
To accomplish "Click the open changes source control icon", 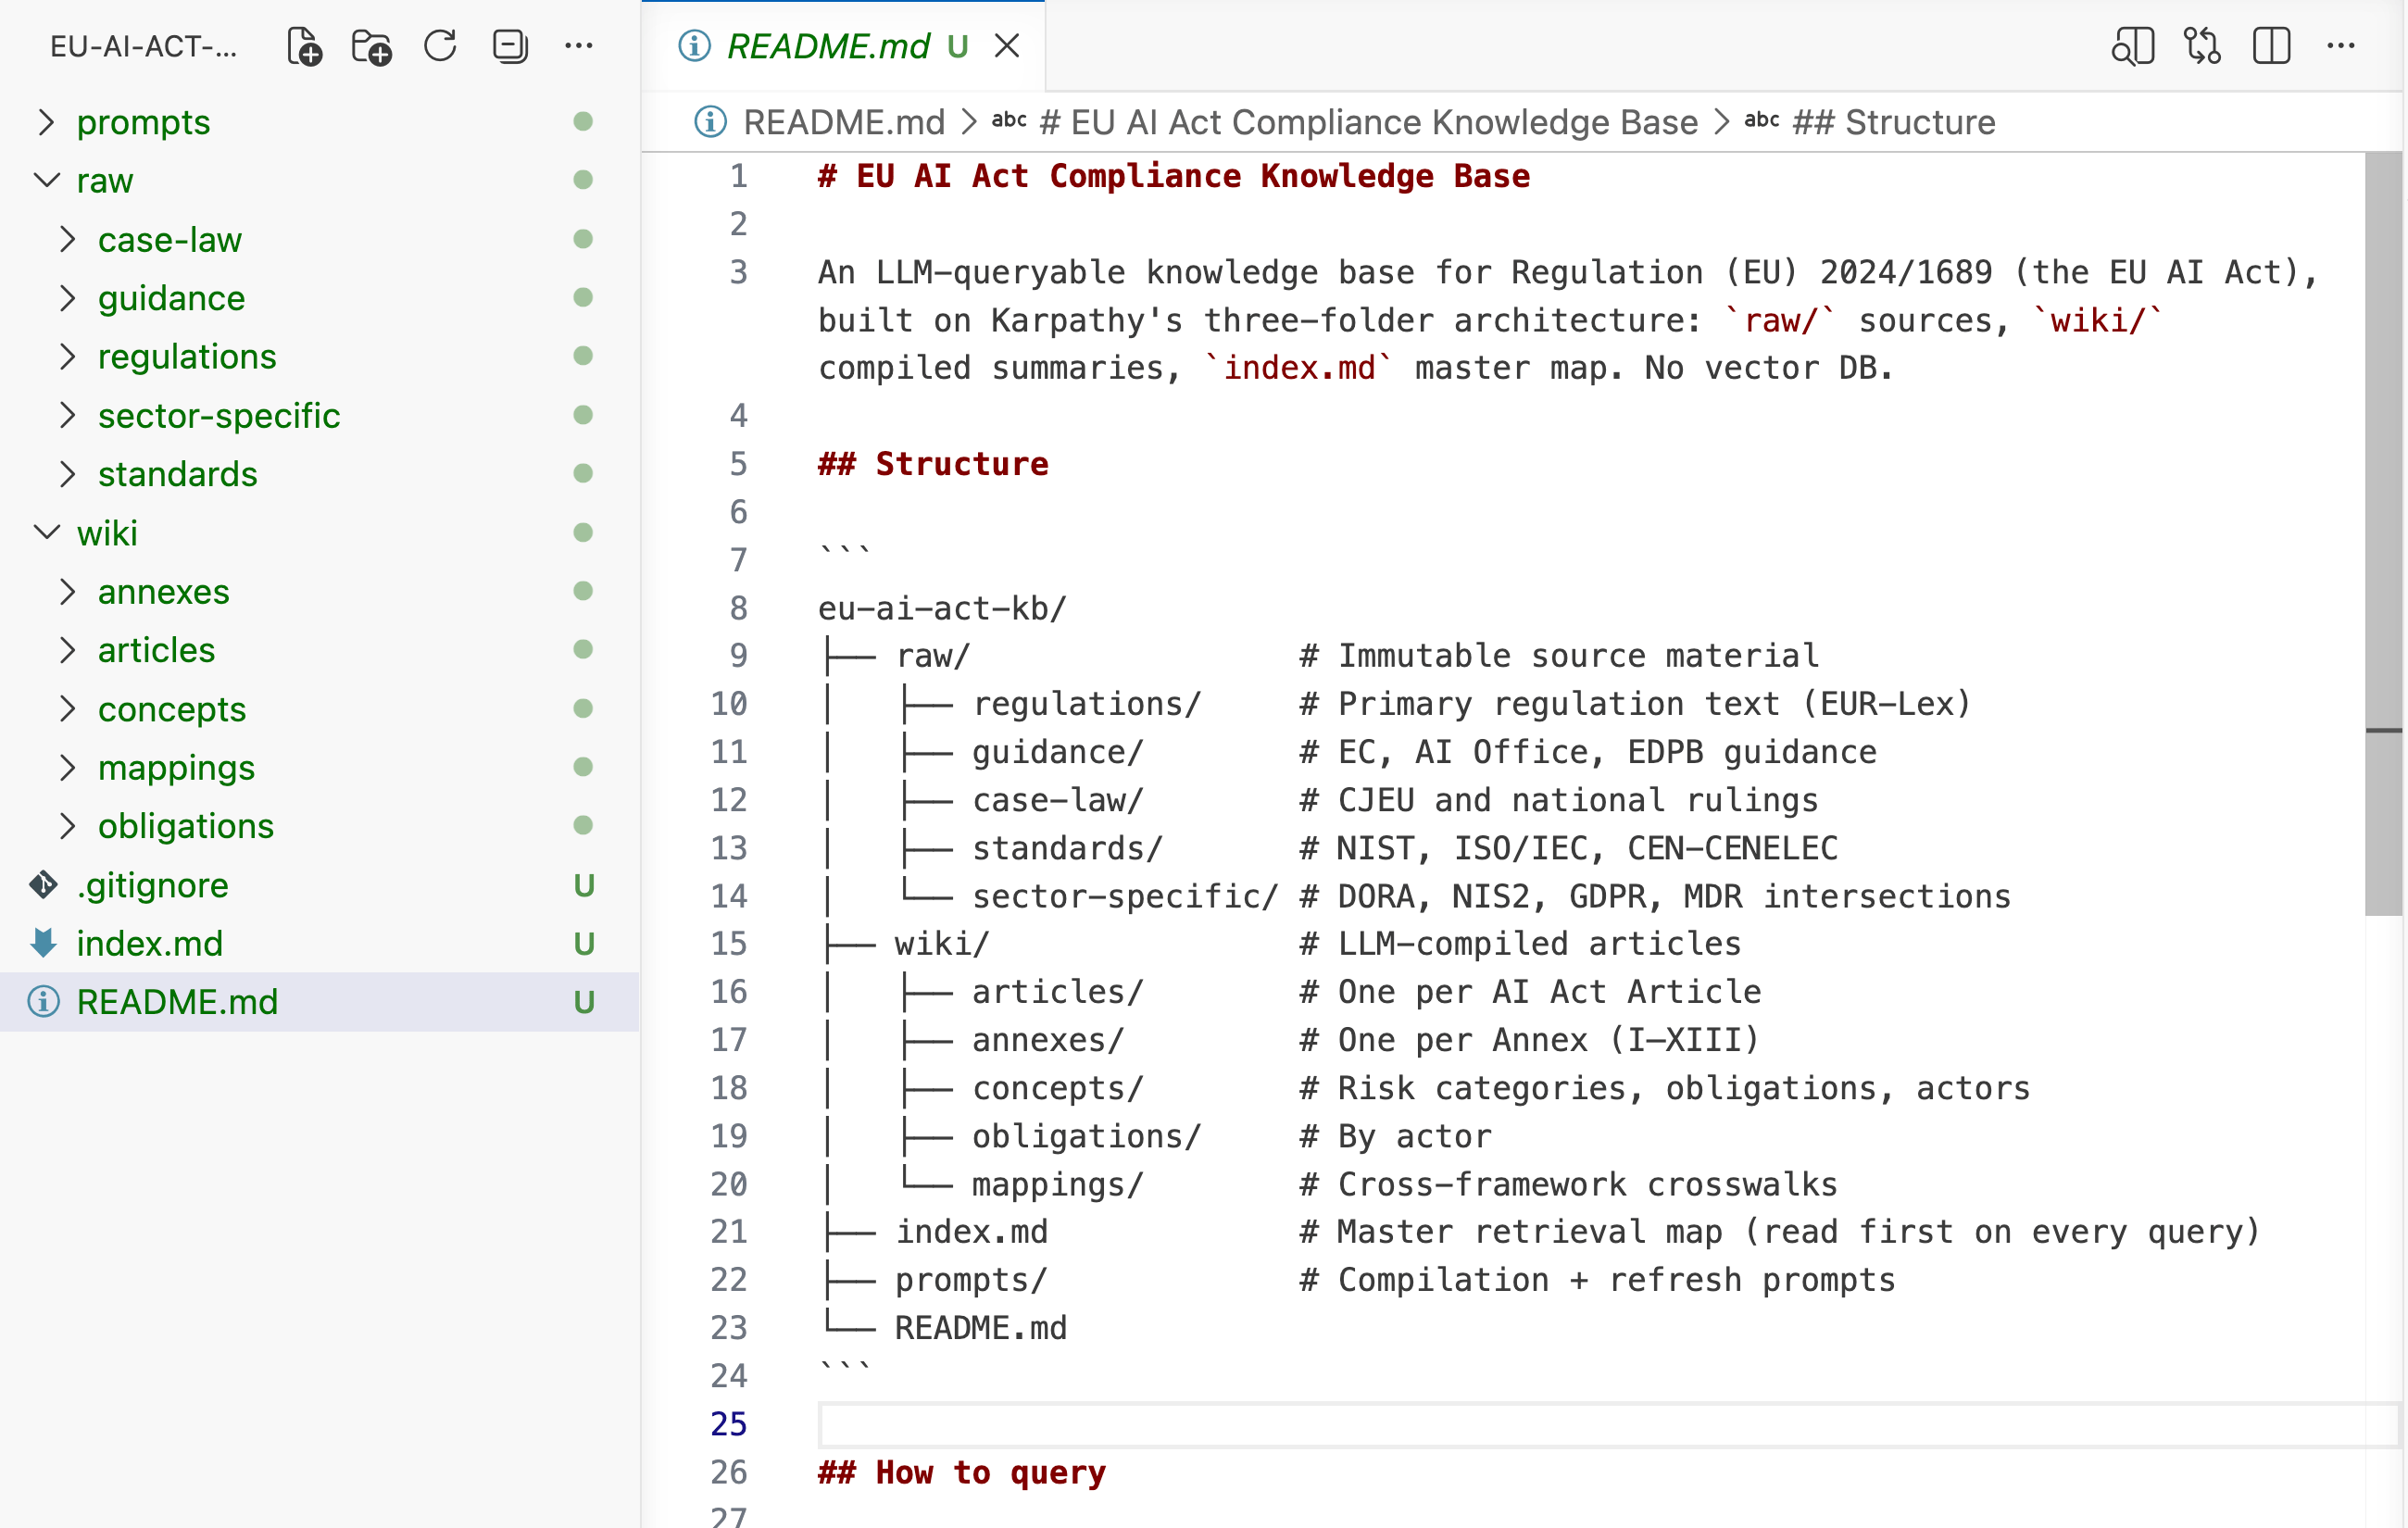I will [2202, 46].
